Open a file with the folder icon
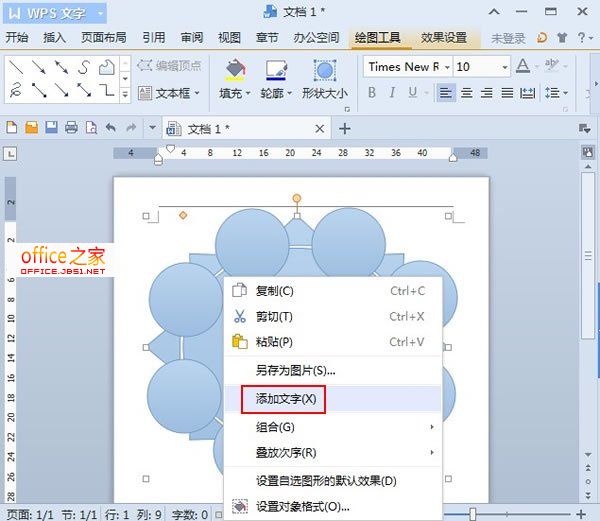This screenshot has width=600, height=521. 32,127
